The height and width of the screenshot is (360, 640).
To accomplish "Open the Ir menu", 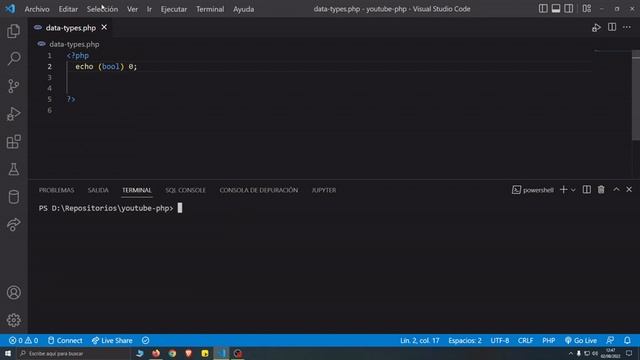I will coord(149,9).
